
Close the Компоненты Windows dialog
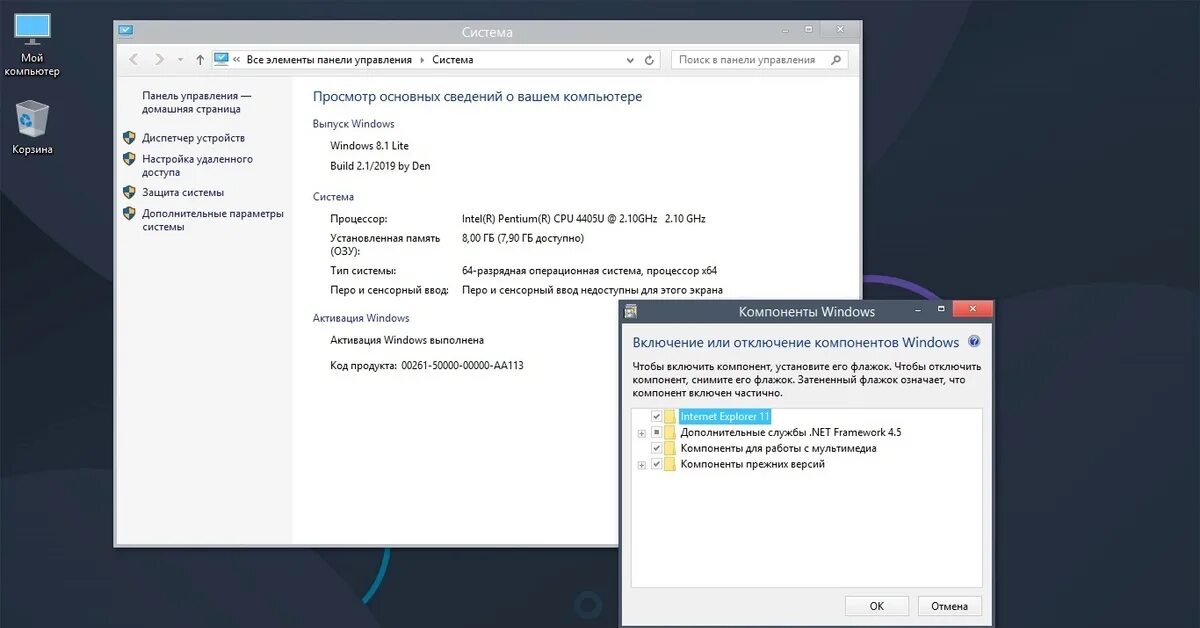tap(971, 310)
